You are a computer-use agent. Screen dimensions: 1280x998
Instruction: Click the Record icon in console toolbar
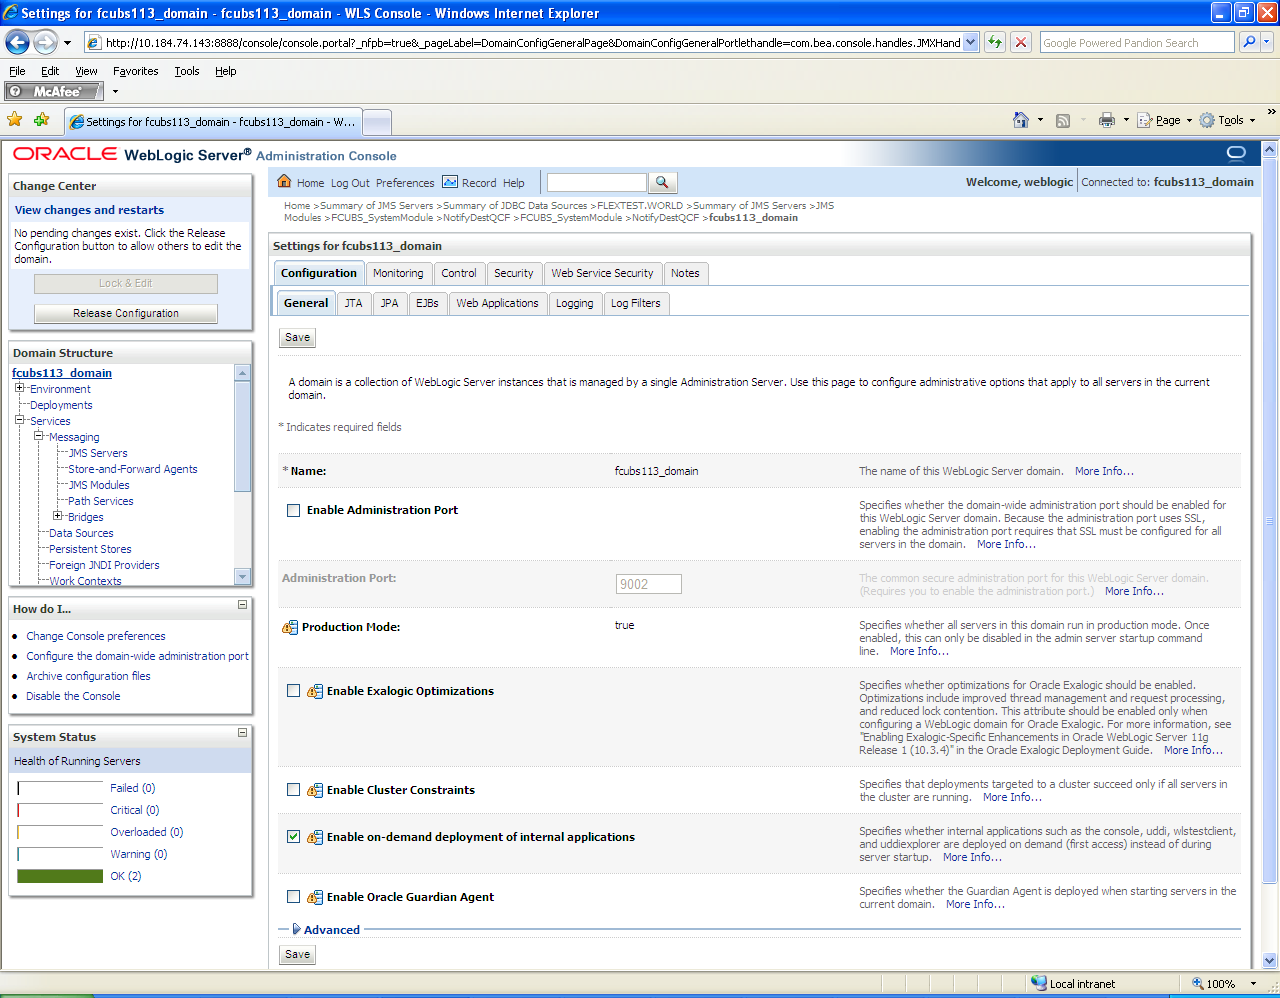[x=450, y=182]
